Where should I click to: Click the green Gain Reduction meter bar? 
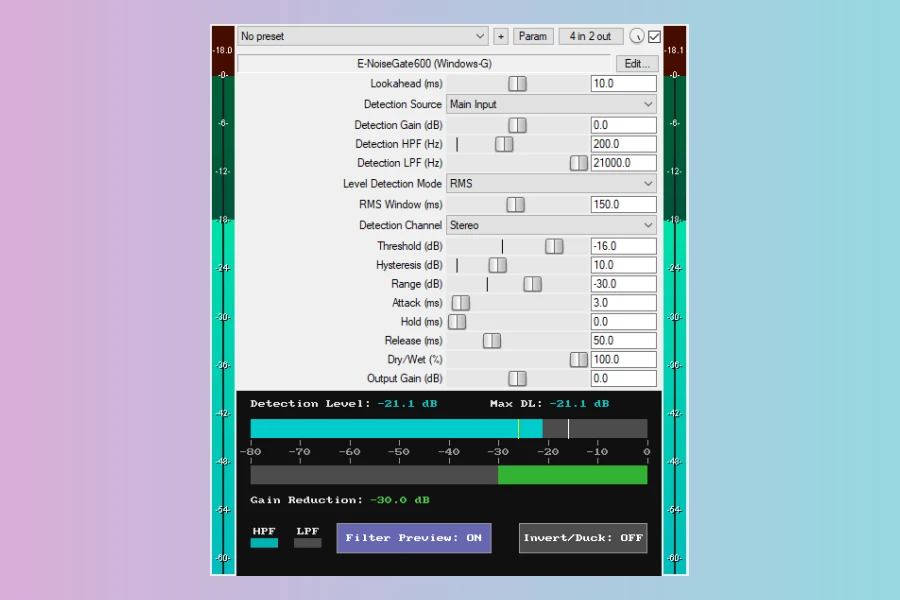click(x=572, y=475)
